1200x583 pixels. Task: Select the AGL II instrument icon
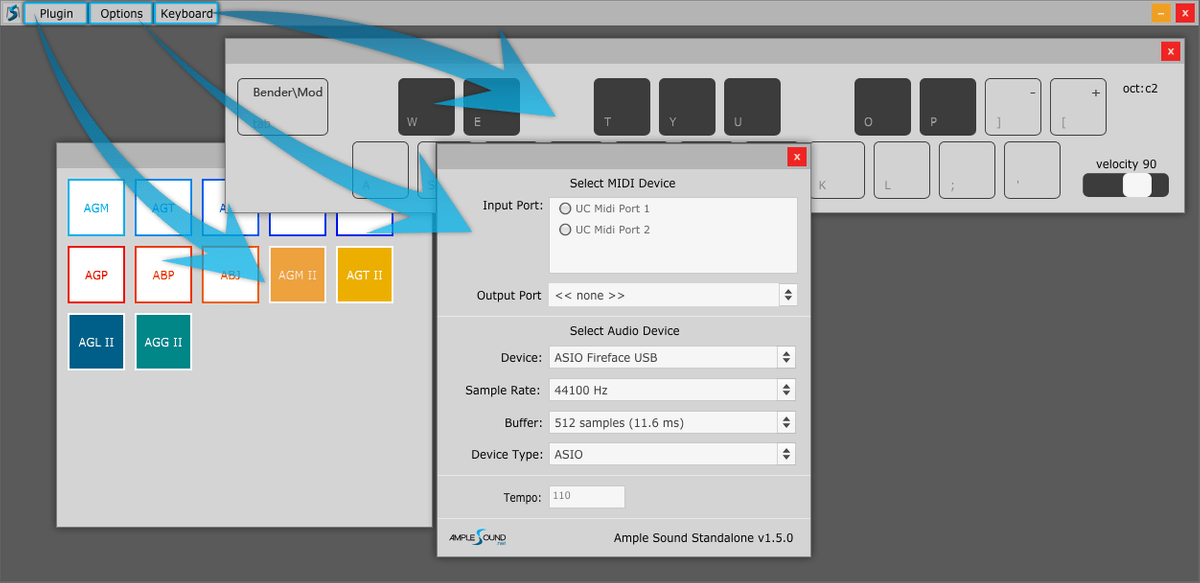tap(95, 341)
